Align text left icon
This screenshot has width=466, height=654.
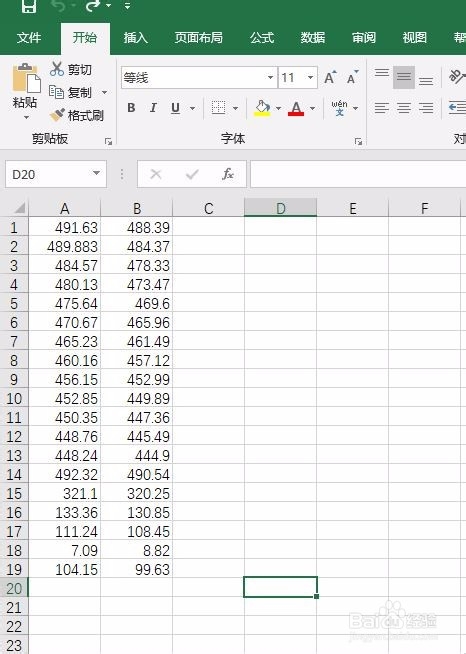[x=381, y=108]
